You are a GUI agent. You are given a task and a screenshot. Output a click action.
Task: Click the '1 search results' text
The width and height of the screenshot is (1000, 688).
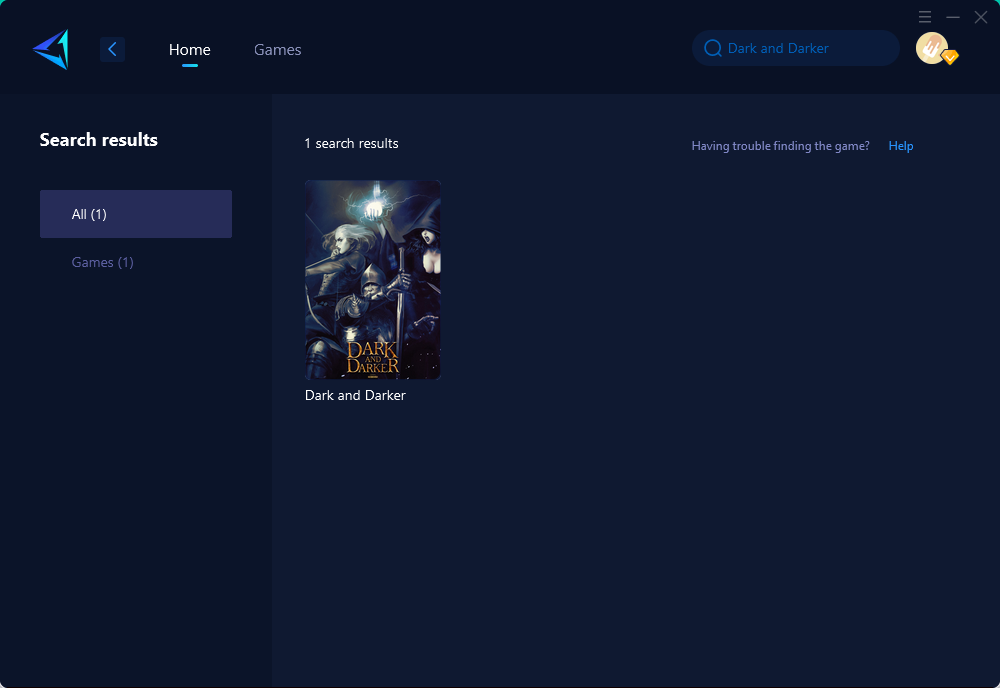coord(351,143)
